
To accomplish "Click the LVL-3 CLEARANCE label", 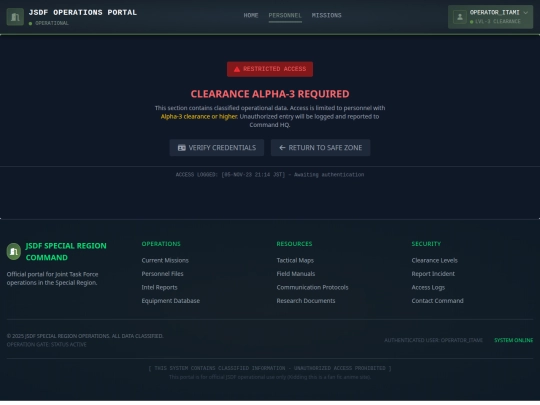I will pyautogui.click(x=498, y=21).
